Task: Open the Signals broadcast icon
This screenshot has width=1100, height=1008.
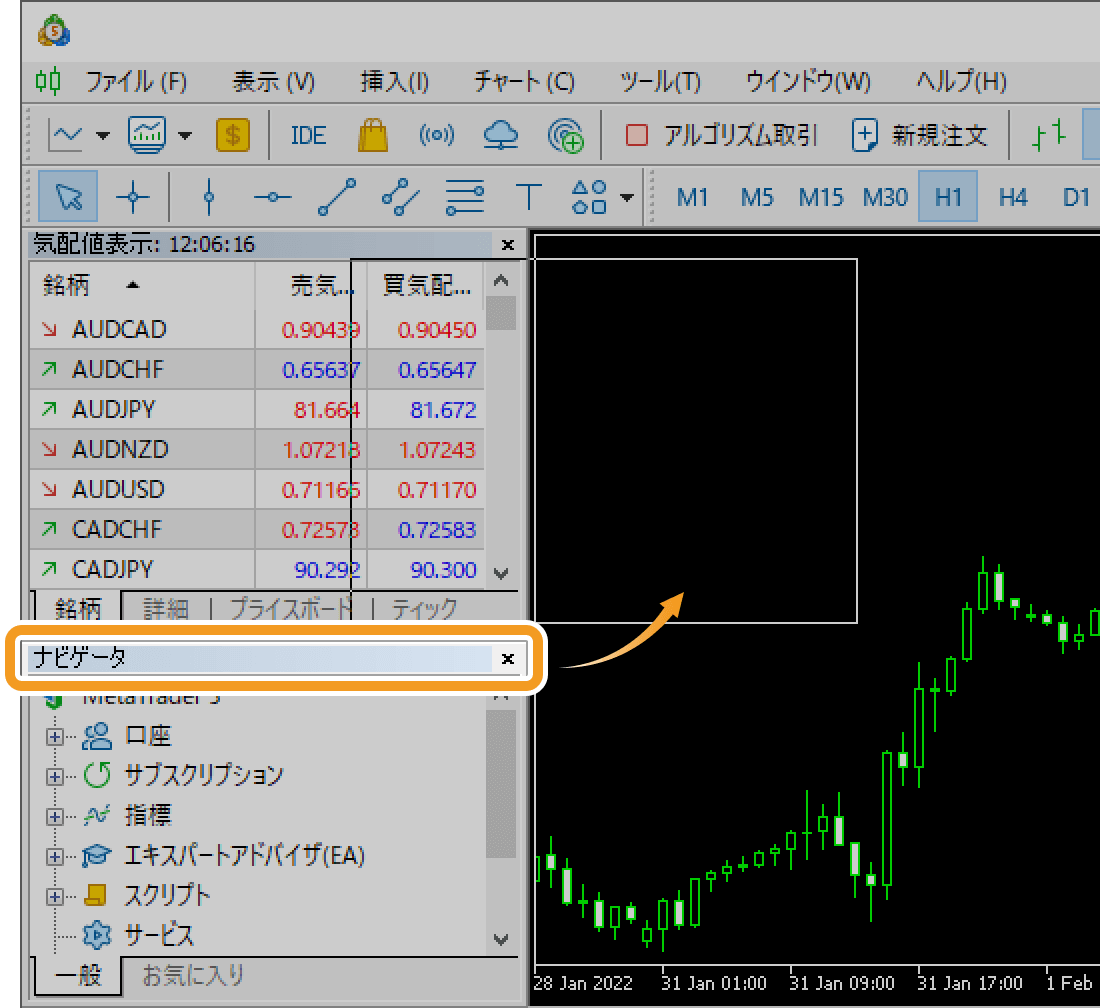Action: (x=436, y=135)
